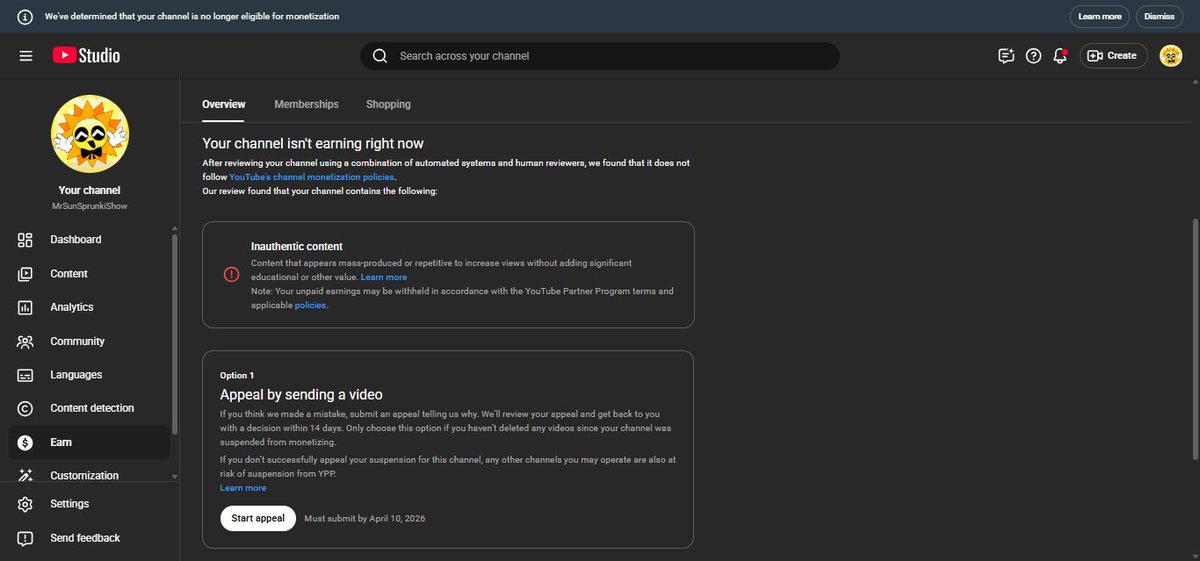Click the MrSunSprunkiShow channel name

tap(89, 206)
